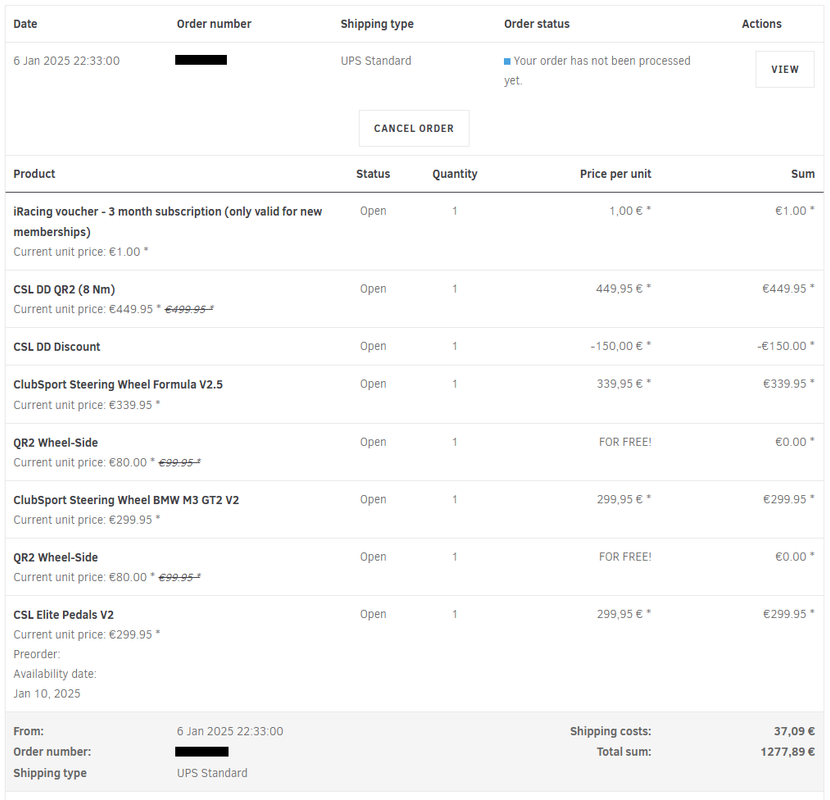The image size is (830, 800).
Task: Click the 1277,89 € total sum value
Action: click(x=788, y=752)
